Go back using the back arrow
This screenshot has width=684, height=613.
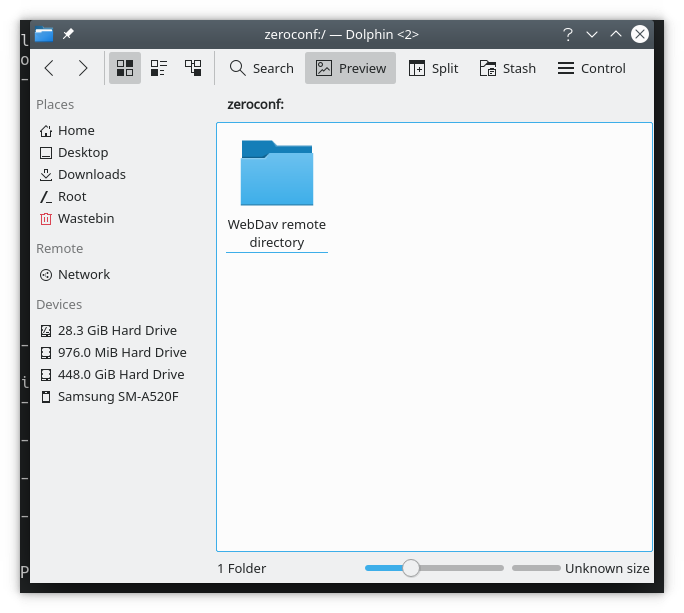tap(49, 68)
